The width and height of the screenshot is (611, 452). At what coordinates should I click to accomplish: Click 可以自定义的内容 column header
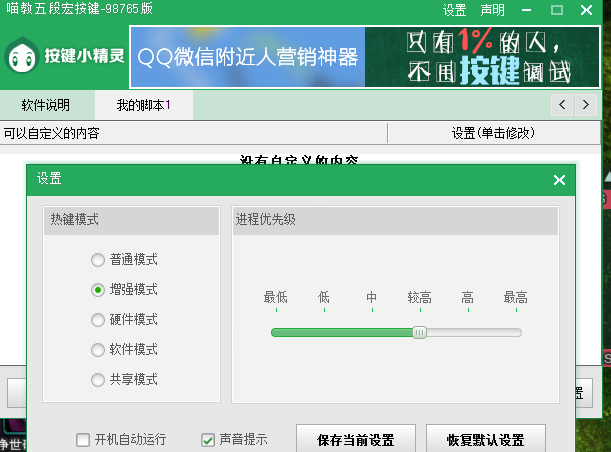pos(193,133)
